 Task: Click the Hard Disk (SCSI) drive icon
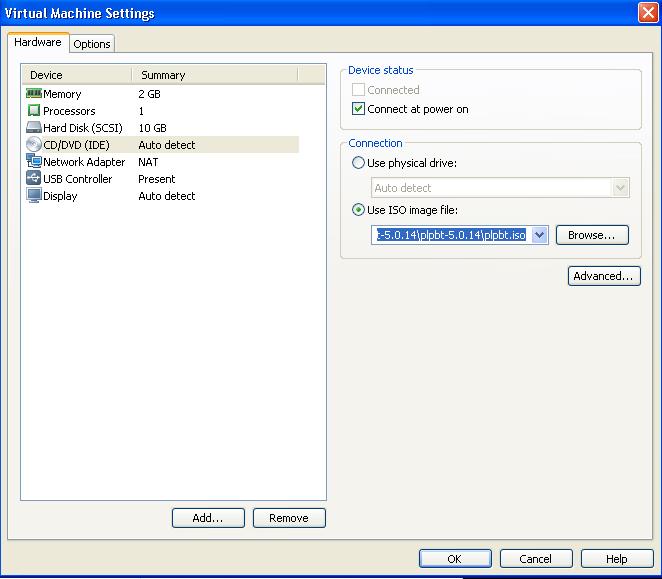click(x=34, y=128)
